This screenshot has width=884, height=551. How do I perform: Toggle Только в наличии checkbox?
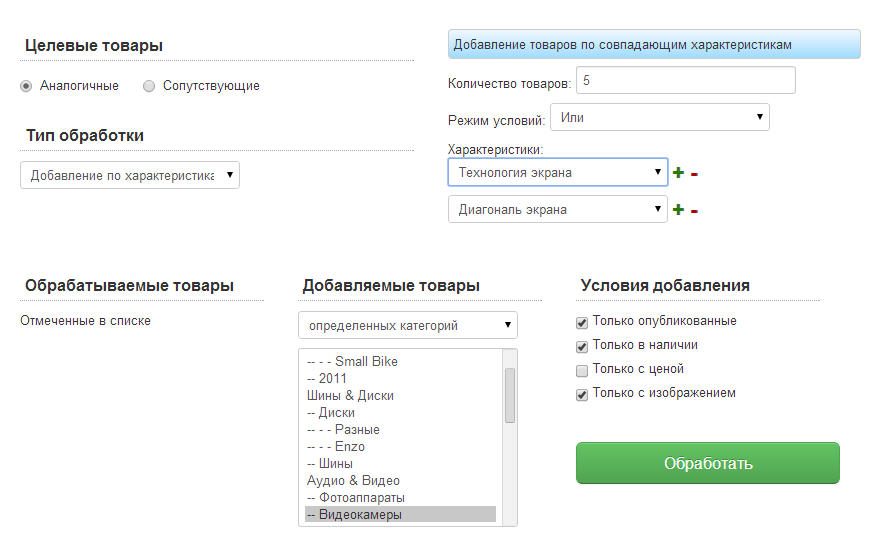point(582,346)
